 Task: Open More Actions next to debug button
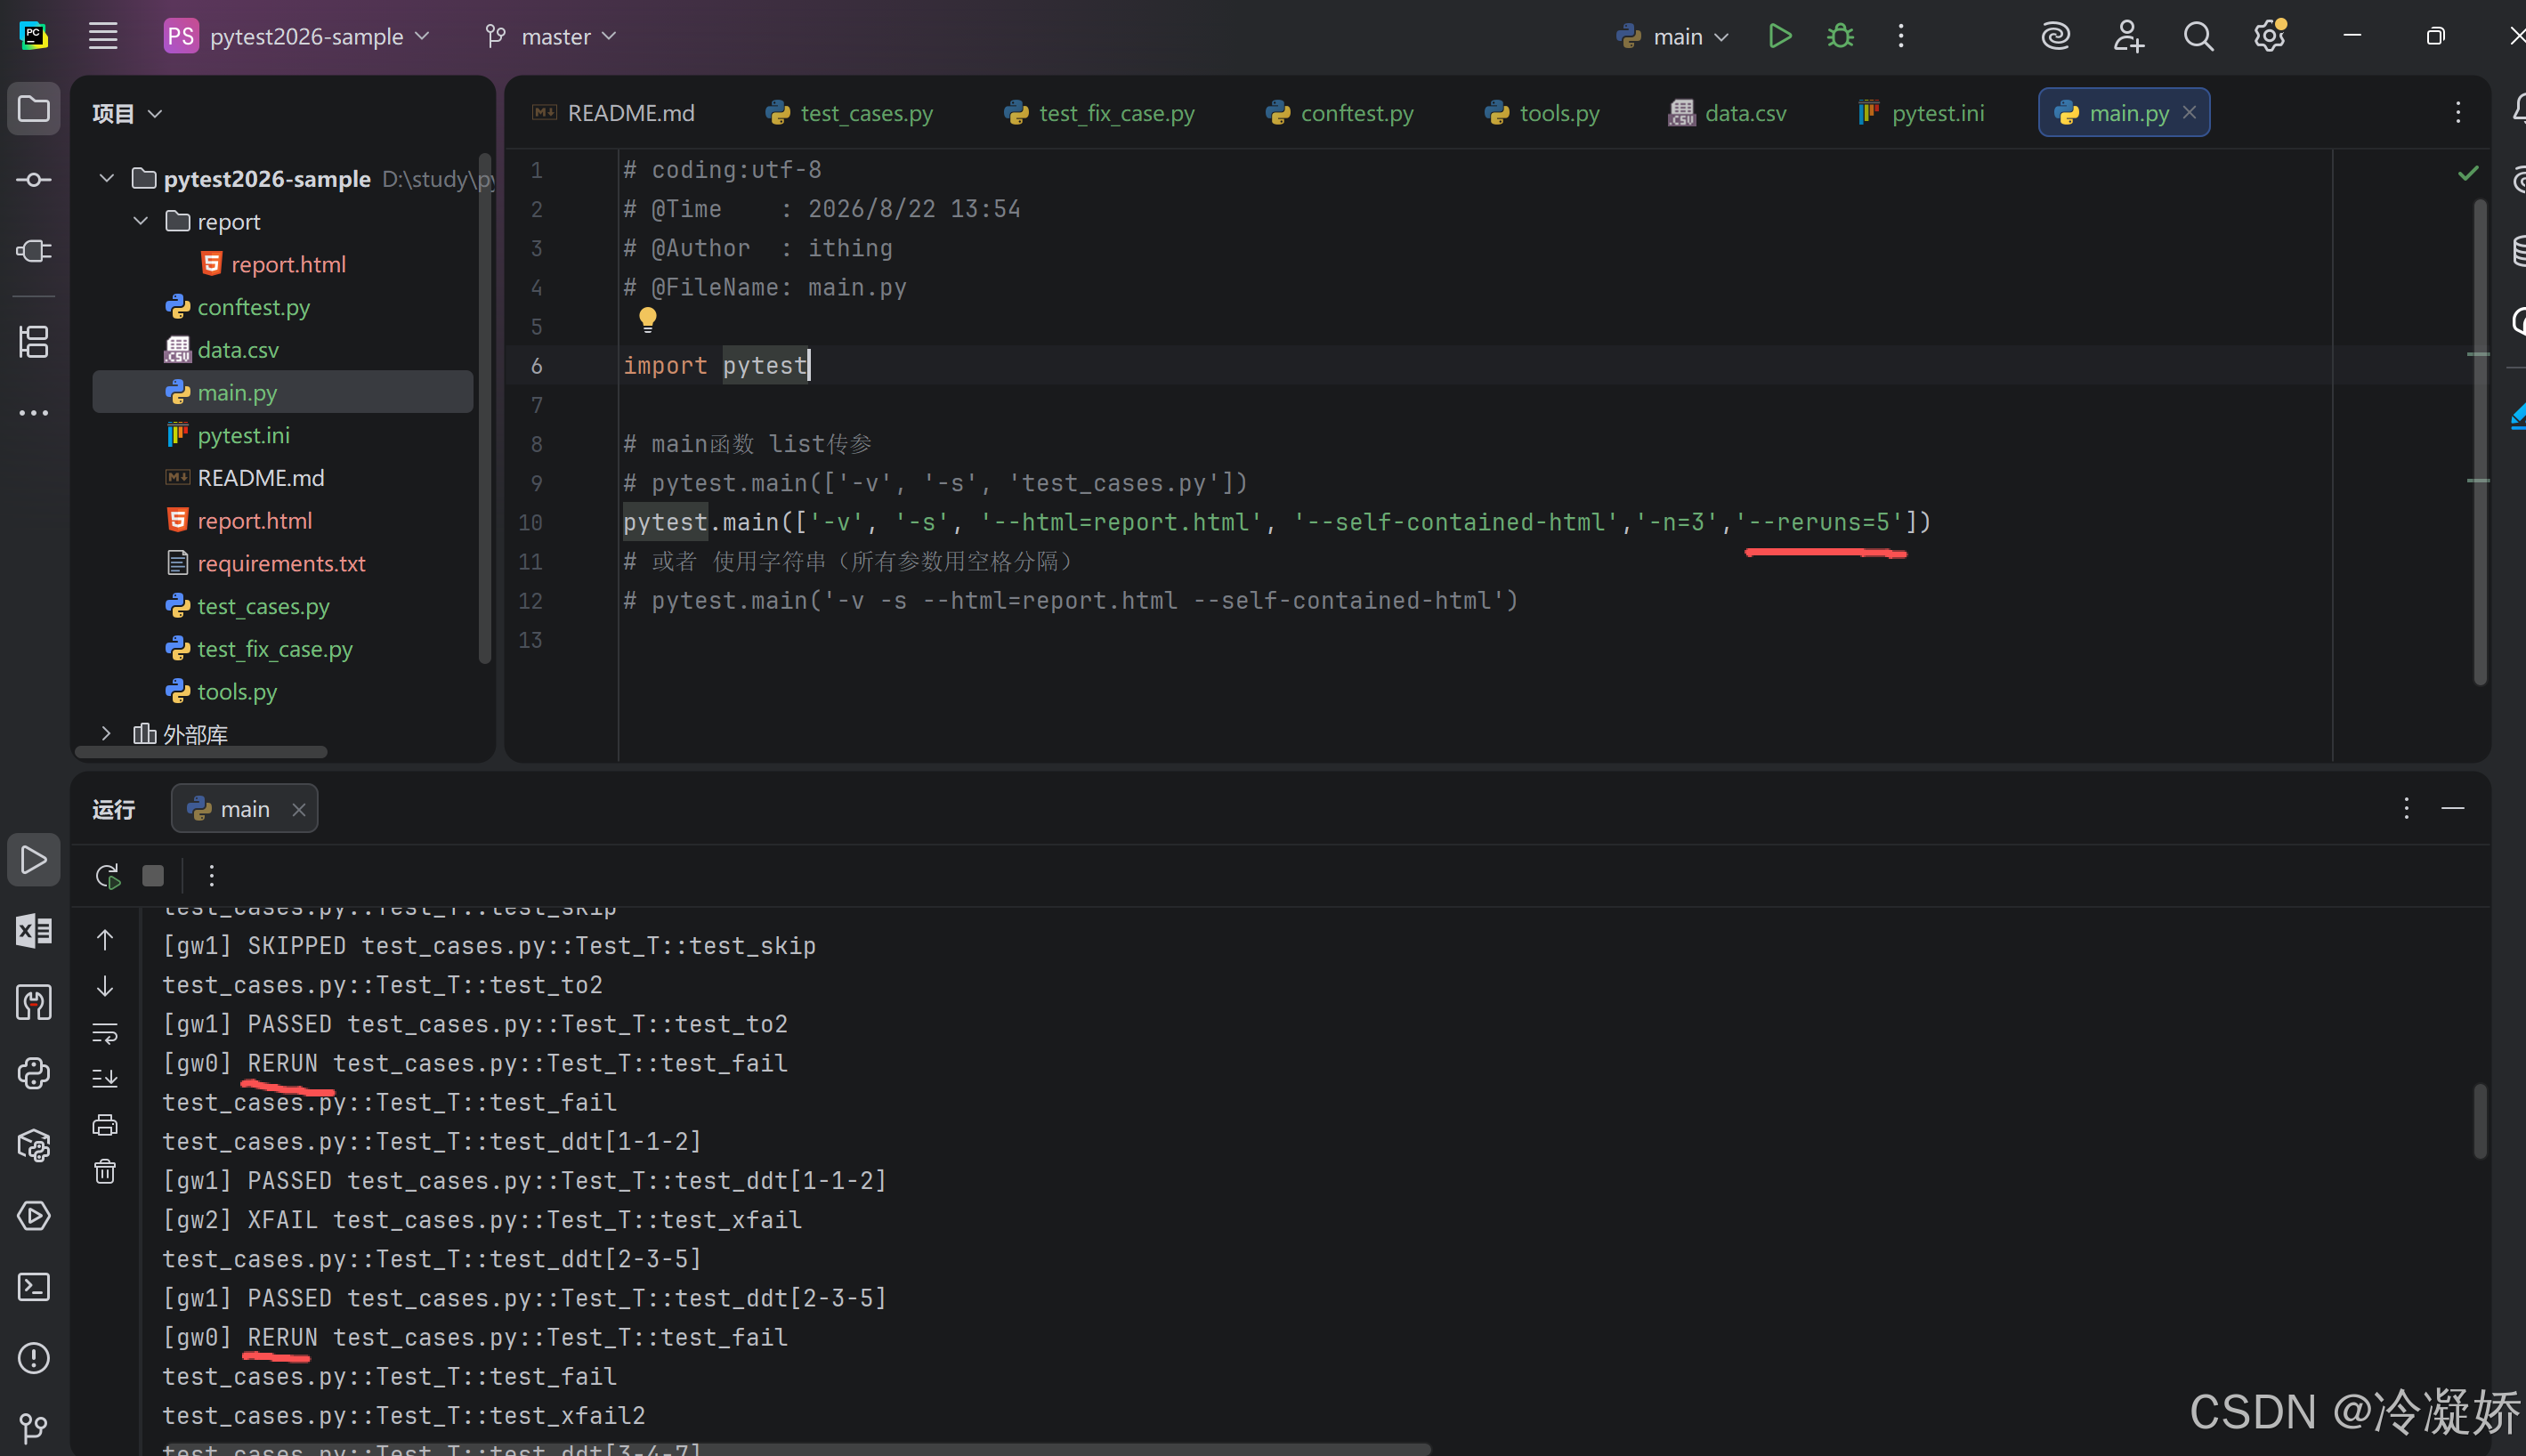[x=1901, y=36]
